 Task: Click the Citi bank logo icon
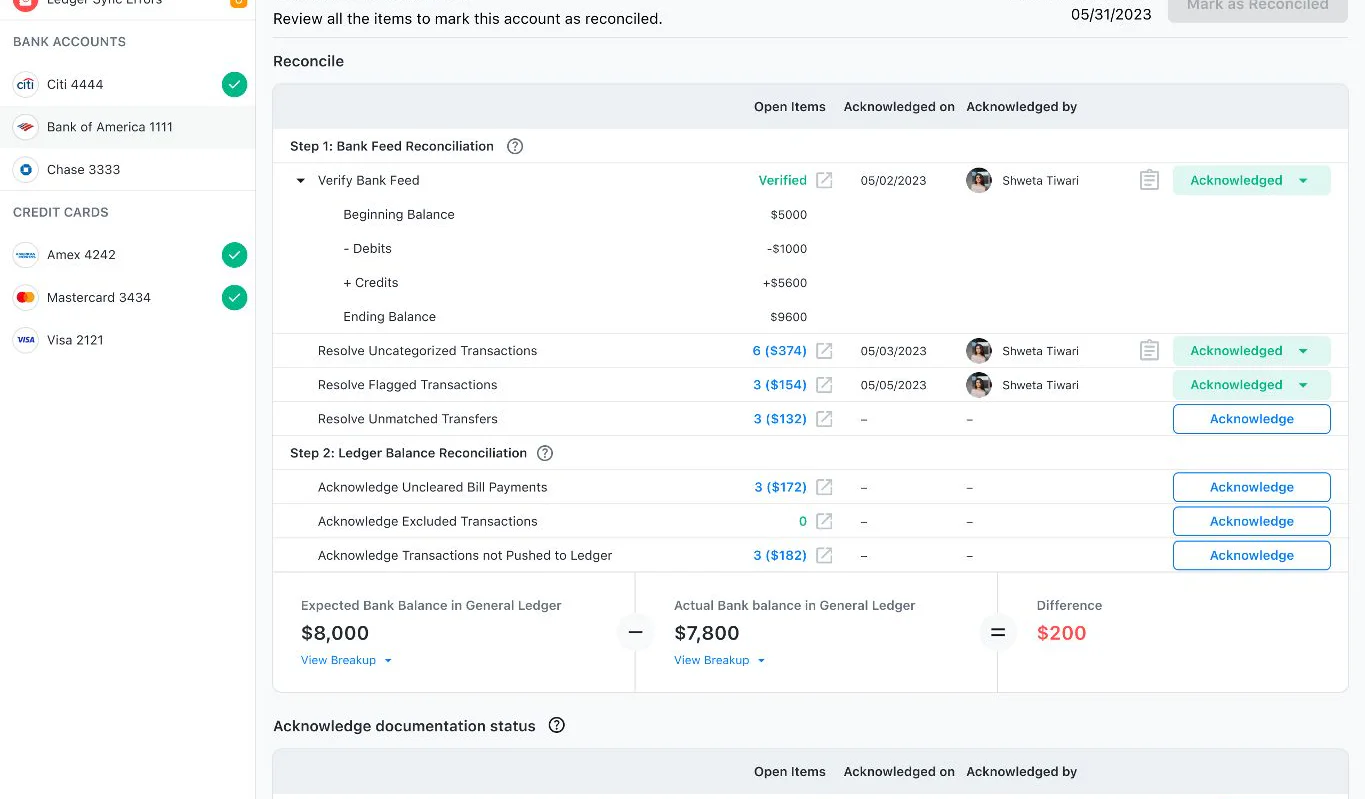pos(25,85)
